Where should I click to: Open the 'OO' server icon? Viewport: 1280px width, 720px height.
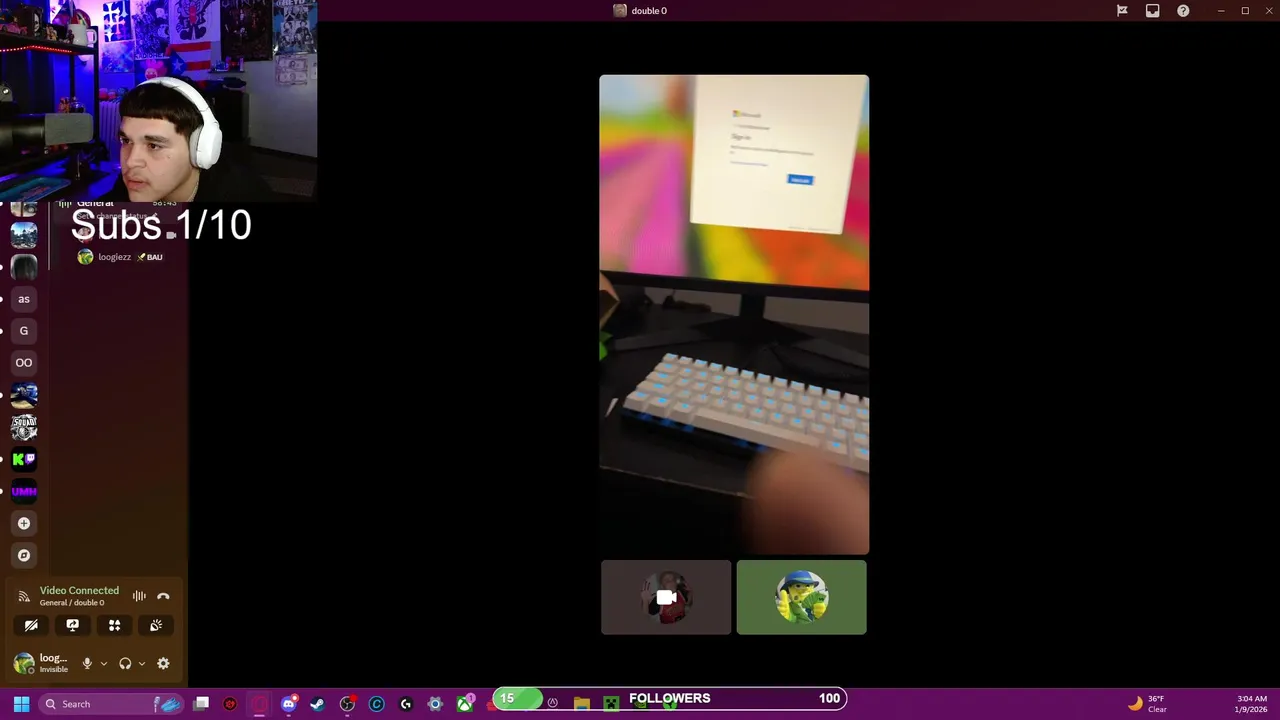[x=24, y=363]
